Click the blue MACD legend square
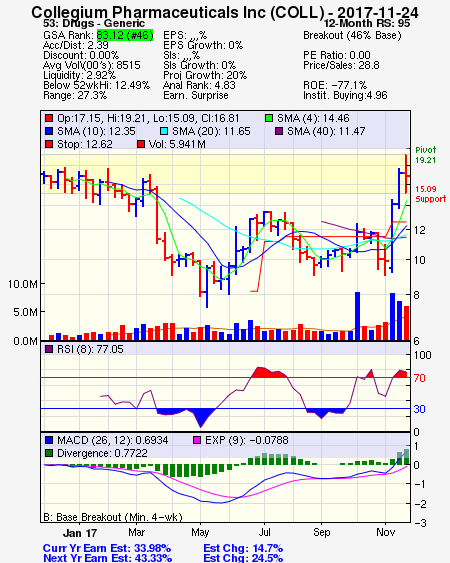The width and height of the screenshot is (450, 563). (49, 440)
